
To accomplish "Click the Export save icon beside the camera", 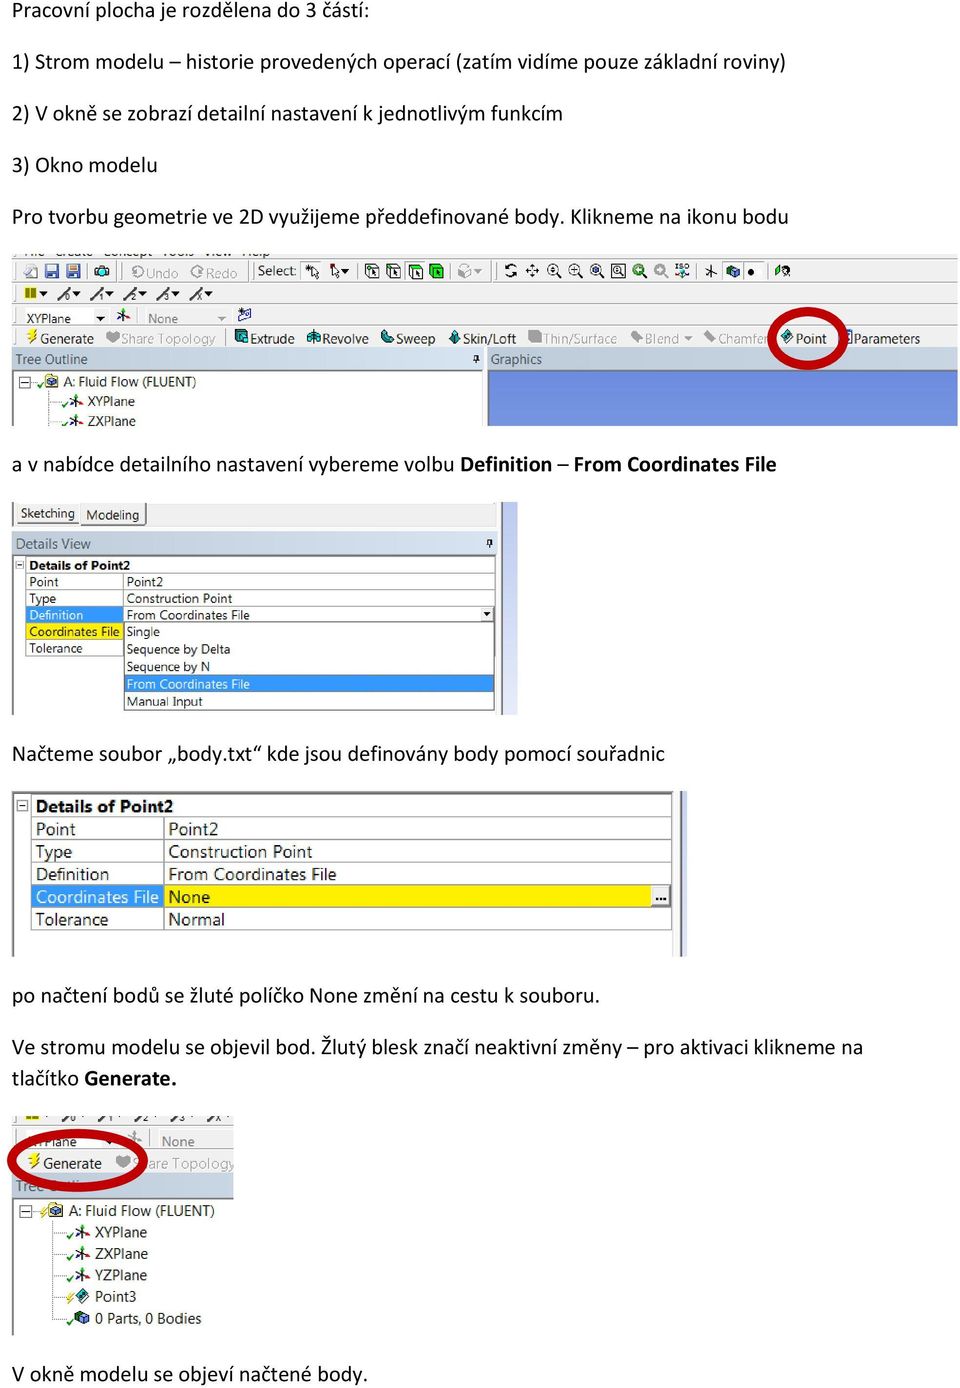I will [73, 272].
